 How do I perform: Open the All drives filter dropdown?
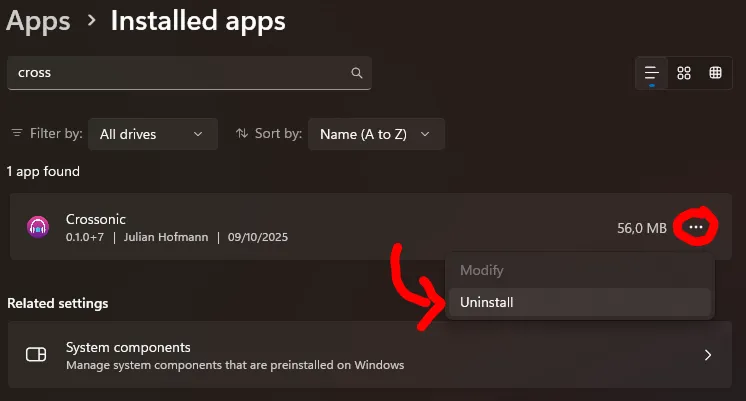point(153,134)
